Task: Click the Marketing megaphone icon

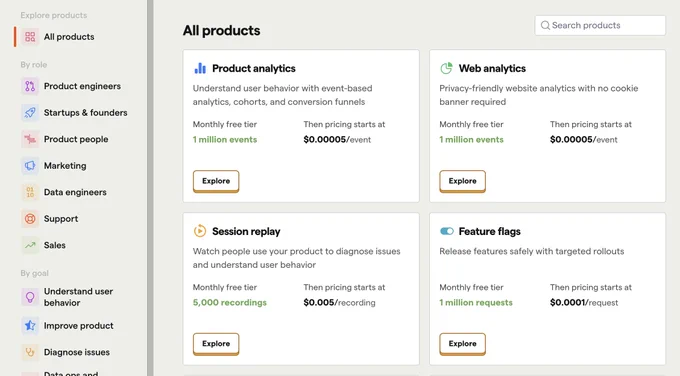Action: [x=30, y=166]
